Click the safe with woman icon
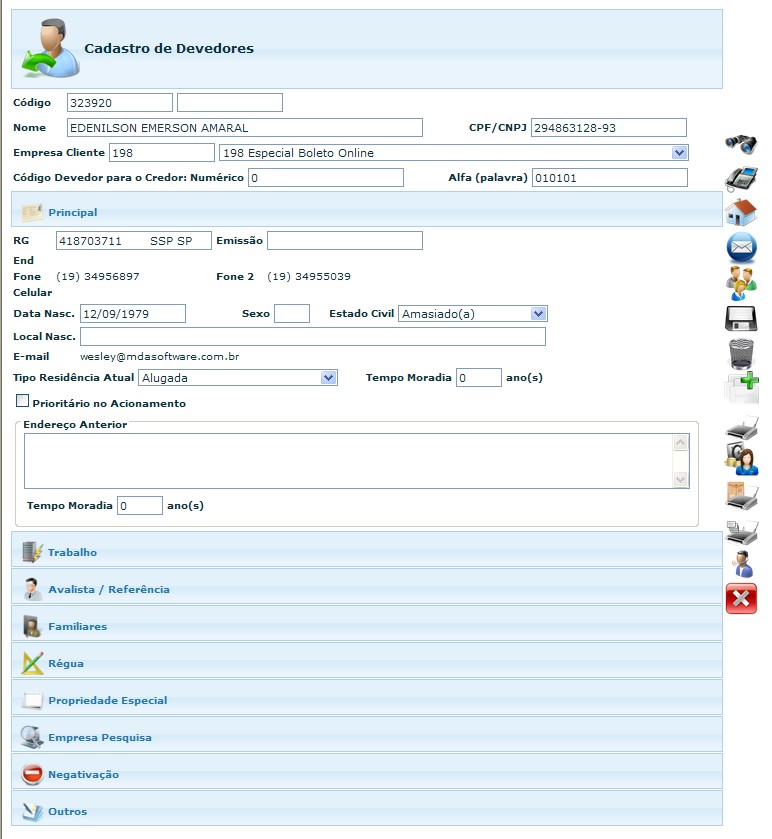The height and width of the screenshot is (839, 772). (741, 459)
